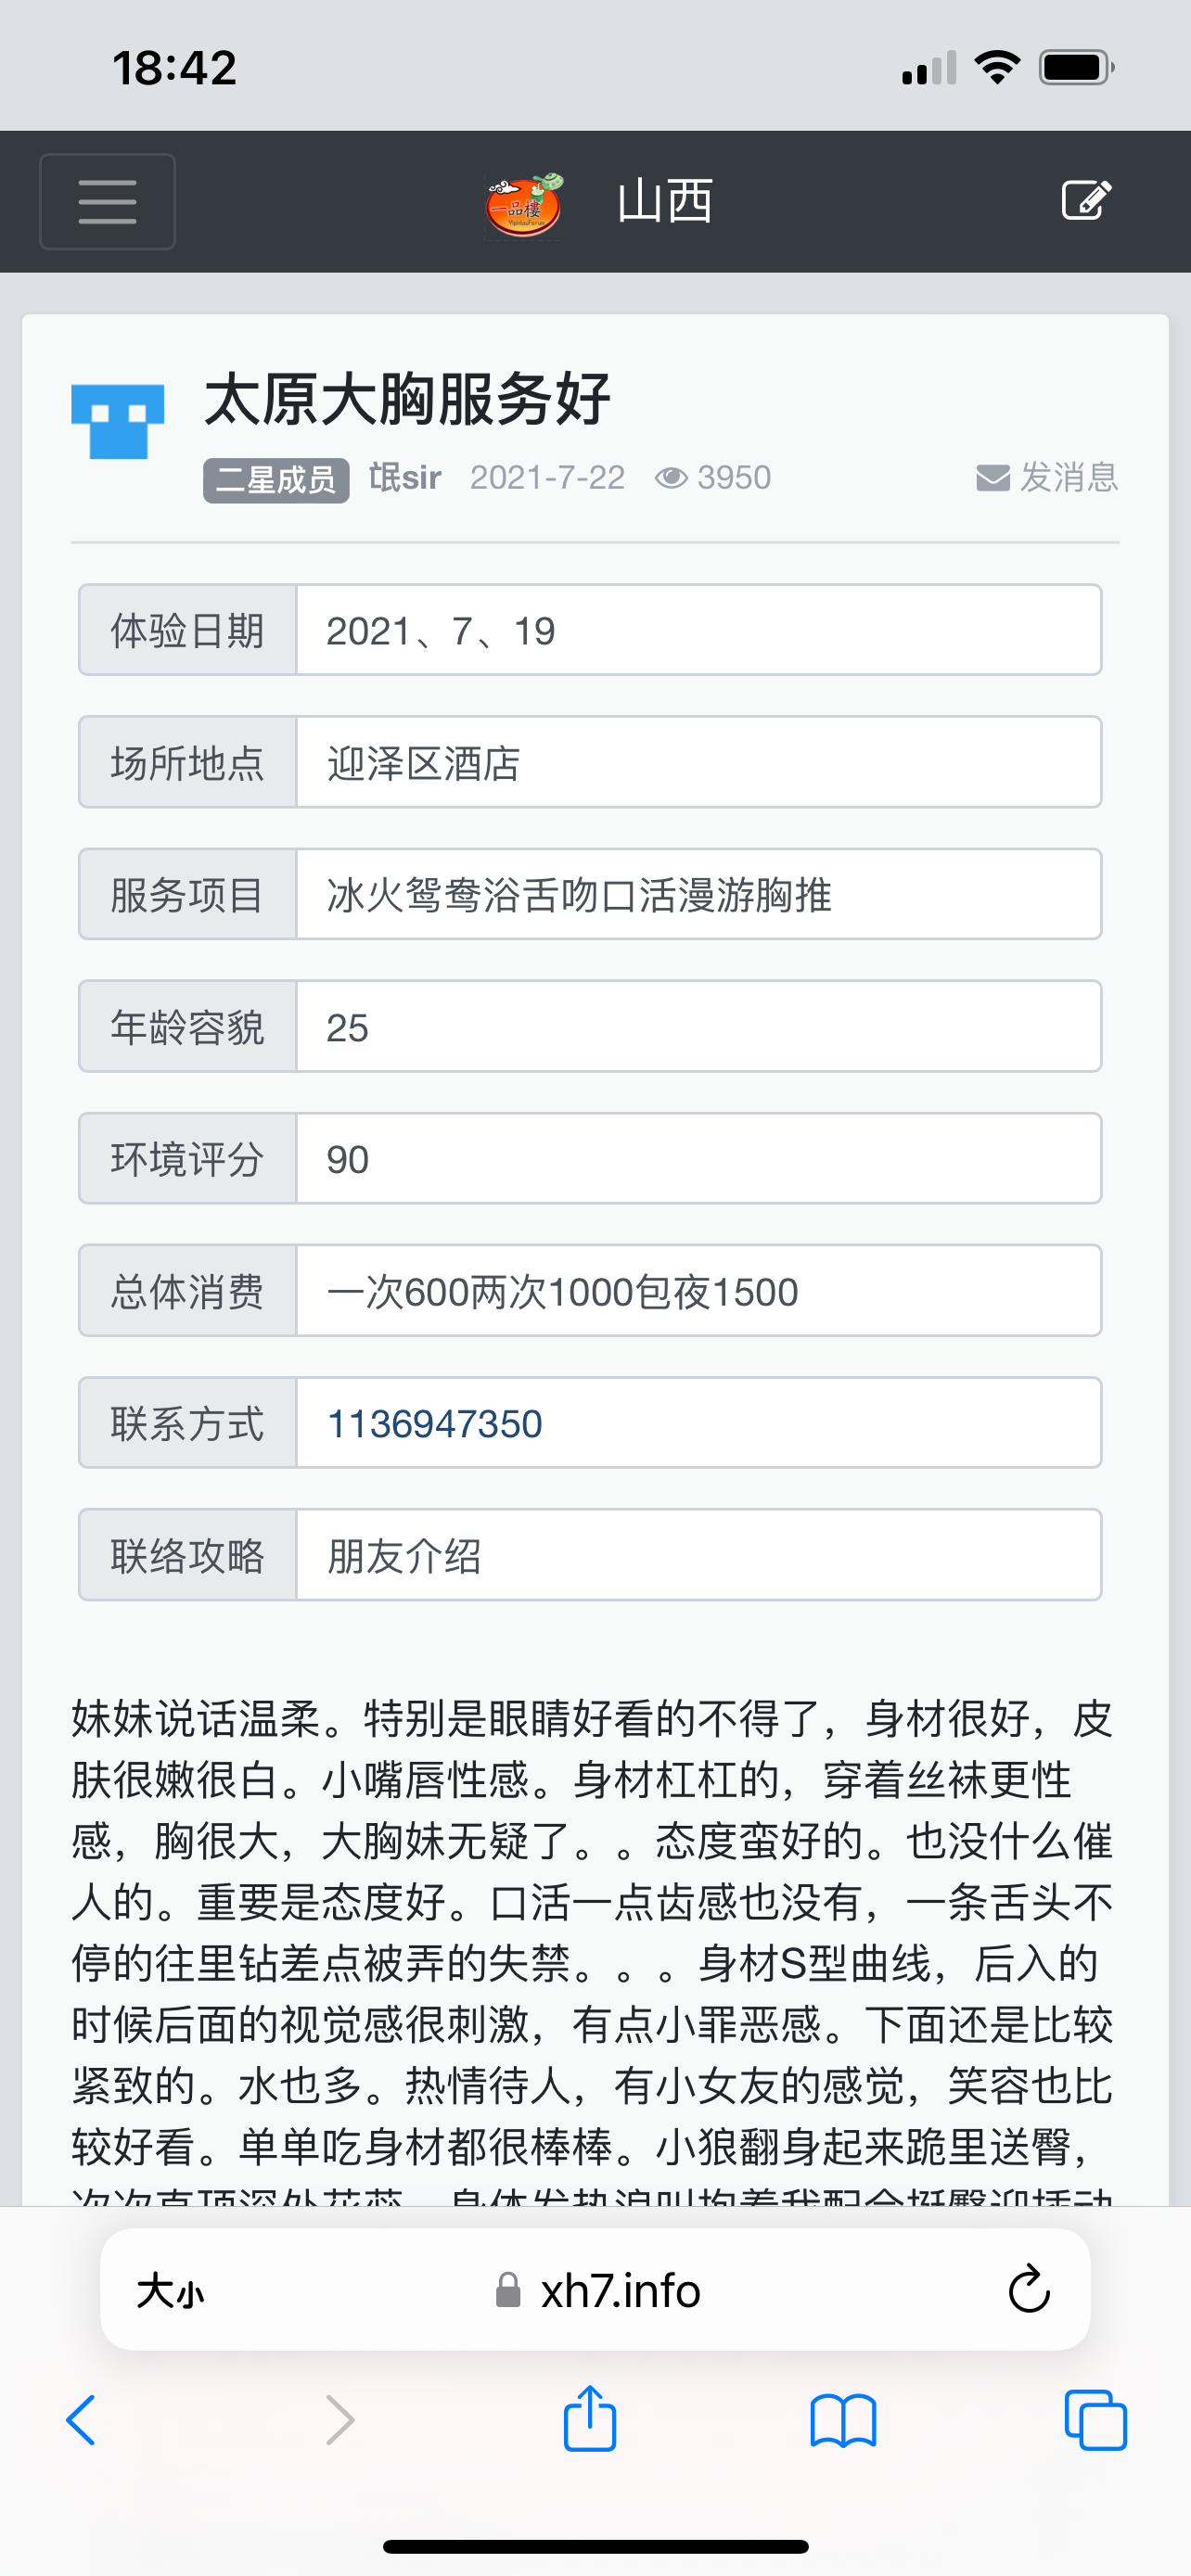Open the hamburger navigation menu
1191x2576 pixels.
106,201
